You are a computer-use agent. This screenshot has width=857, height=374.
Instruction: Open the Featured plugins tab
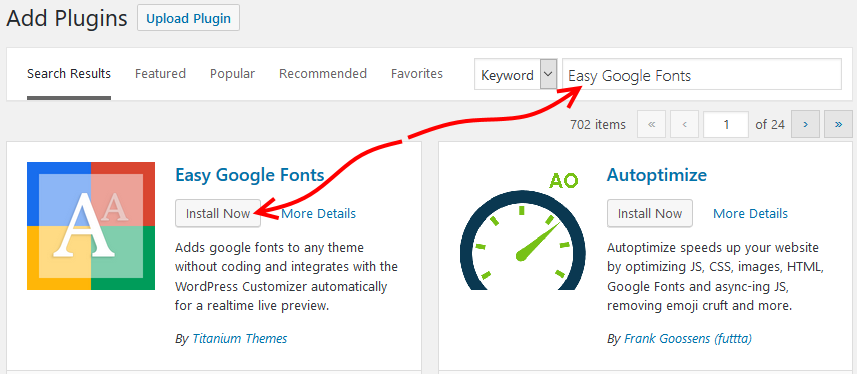tap(160, 73)
